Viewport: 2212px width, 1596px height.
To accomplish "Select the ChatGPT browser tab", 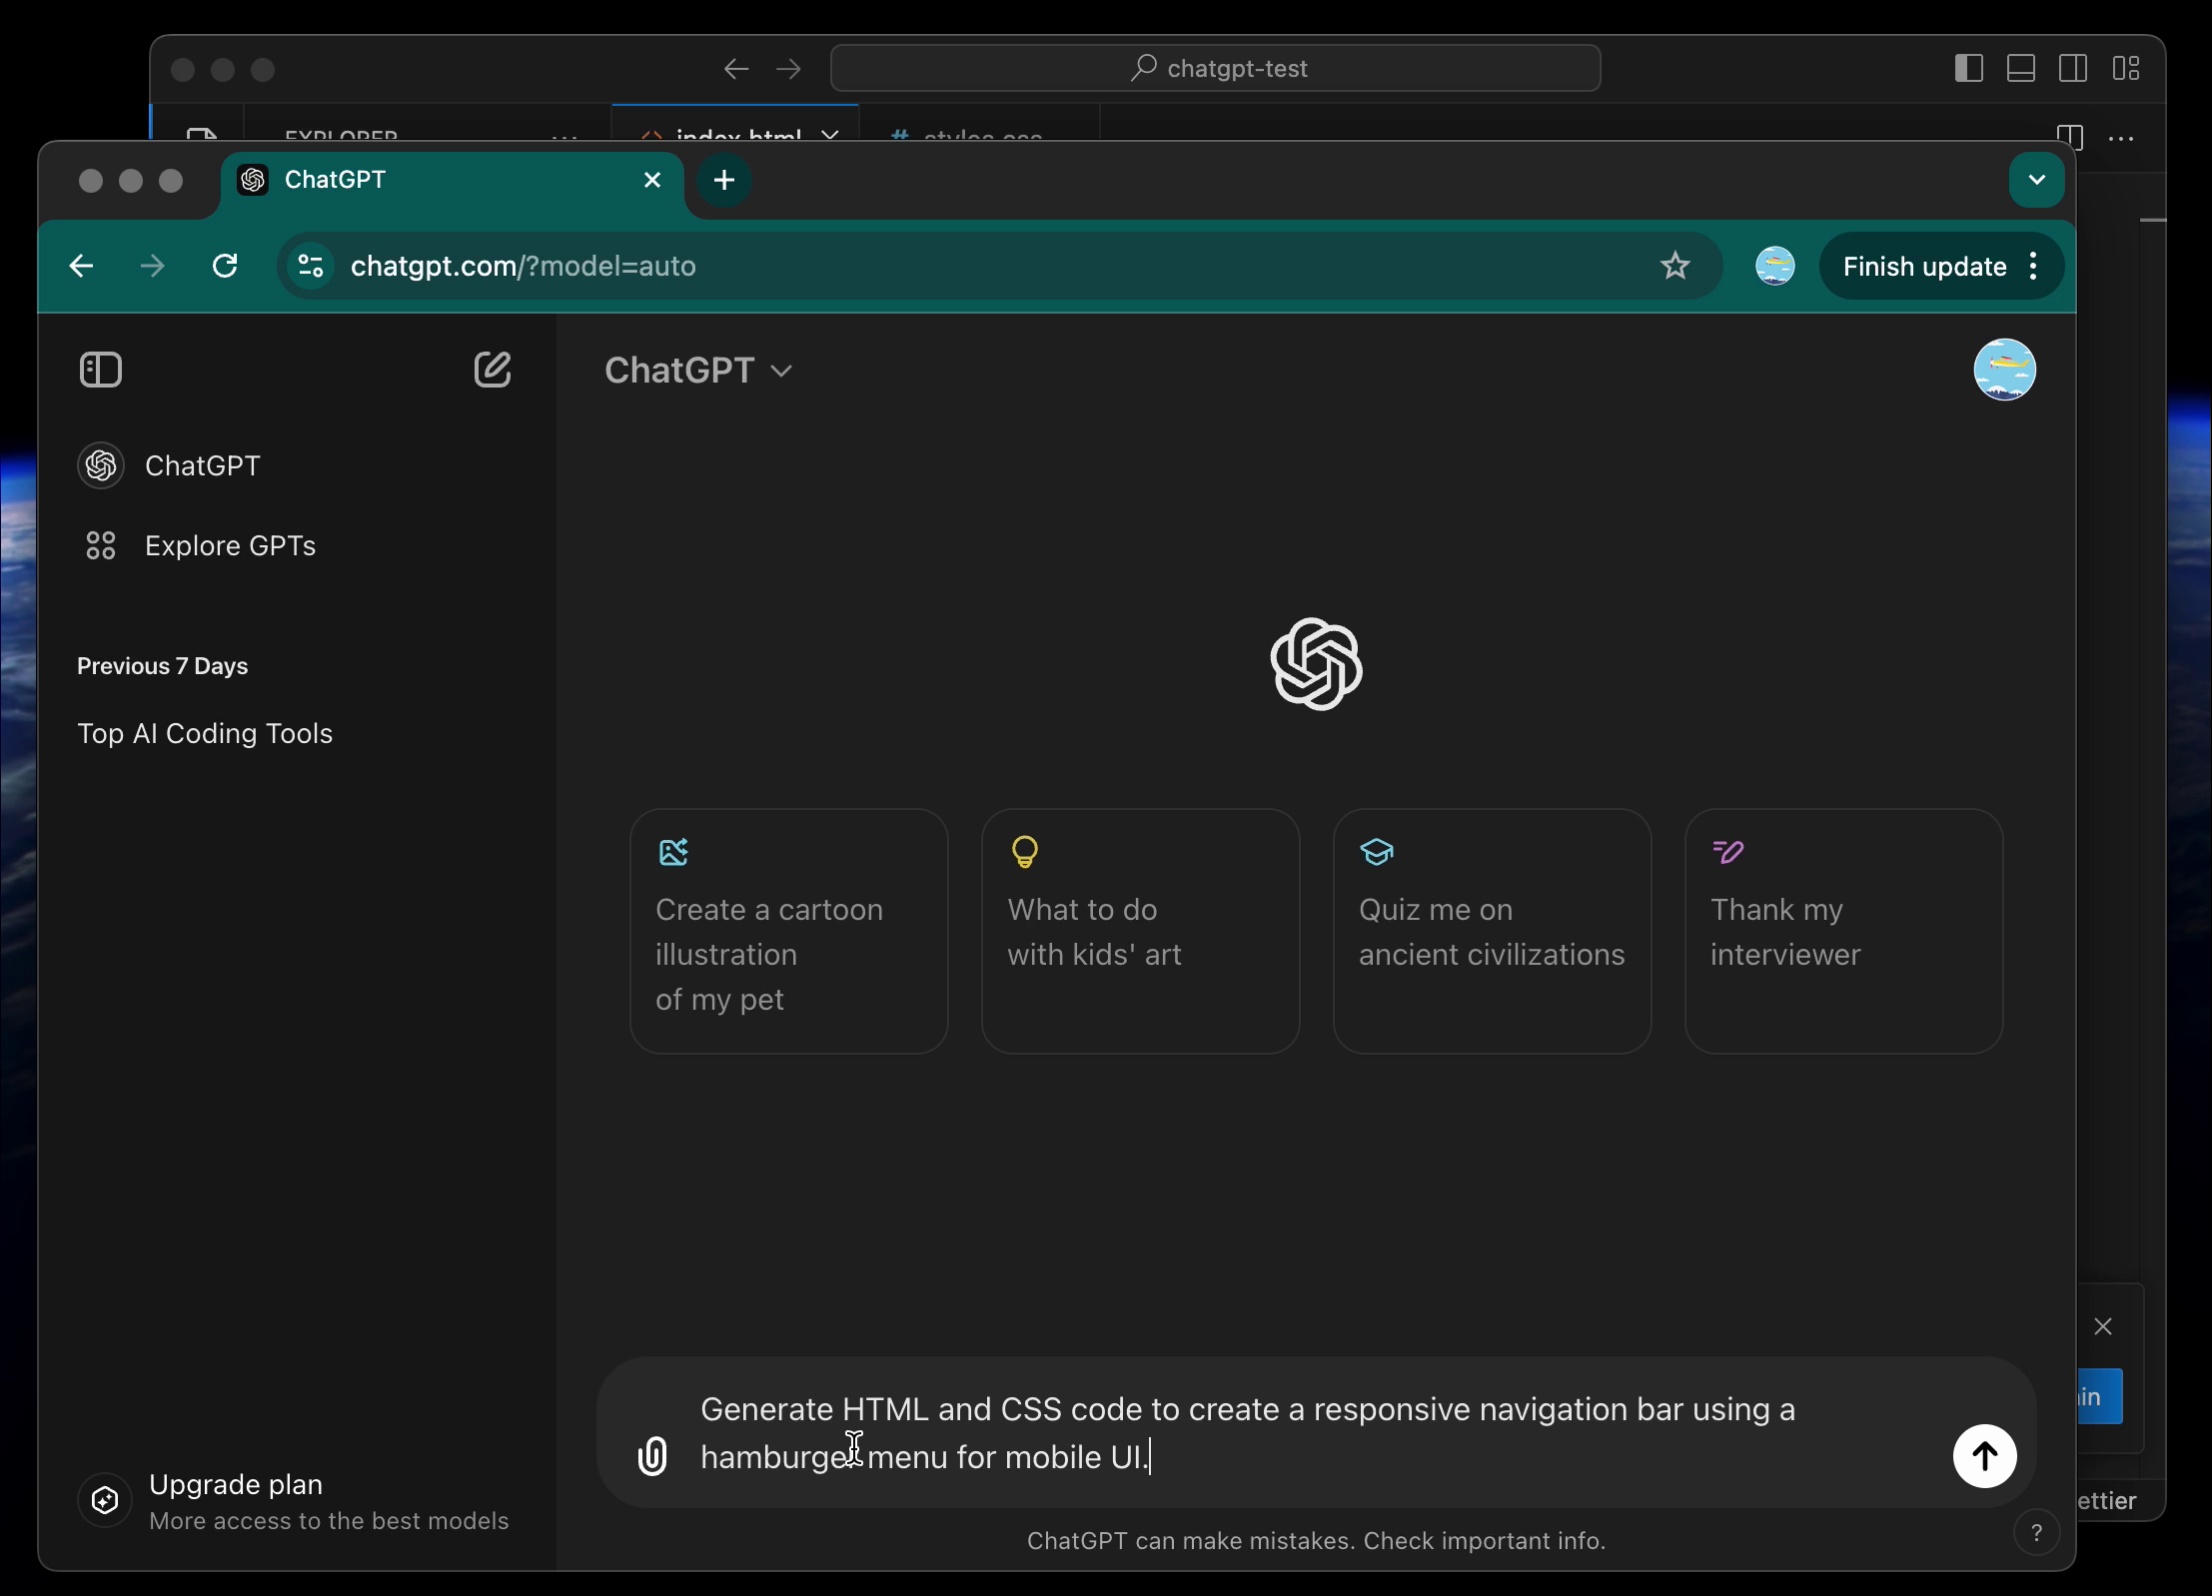I will point(452,180).
